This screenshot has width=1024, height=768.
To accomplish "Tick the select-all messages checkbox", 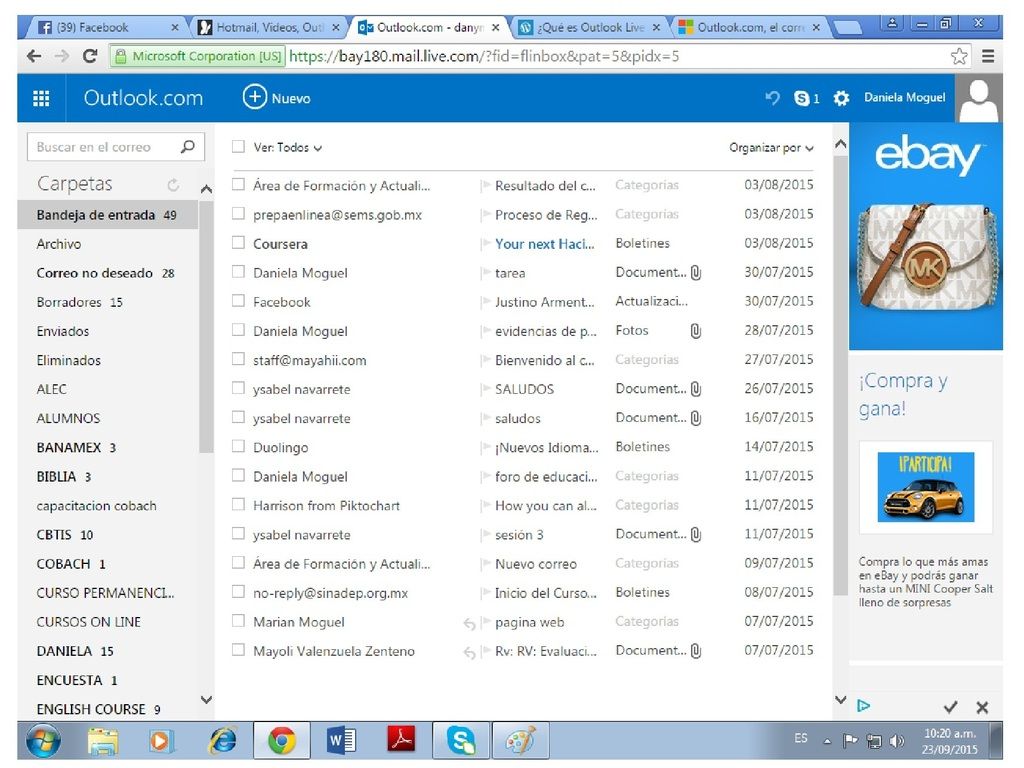I will (x=238, y=147).
